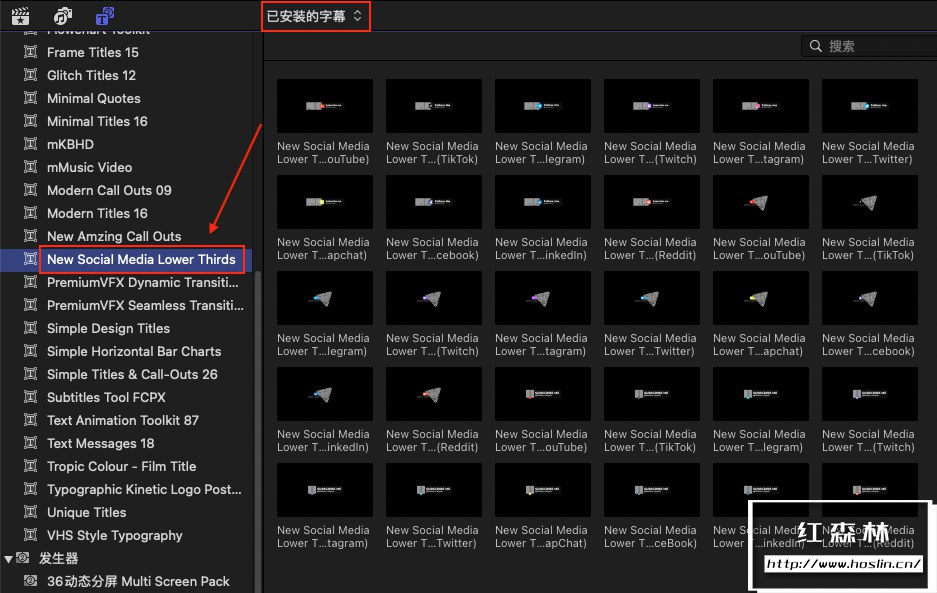Image resolution: width=937 pixels, height=593 pixels.
Task: Select second-row Lower T...apchat) title thumbnail
Action: coord(325,202)
